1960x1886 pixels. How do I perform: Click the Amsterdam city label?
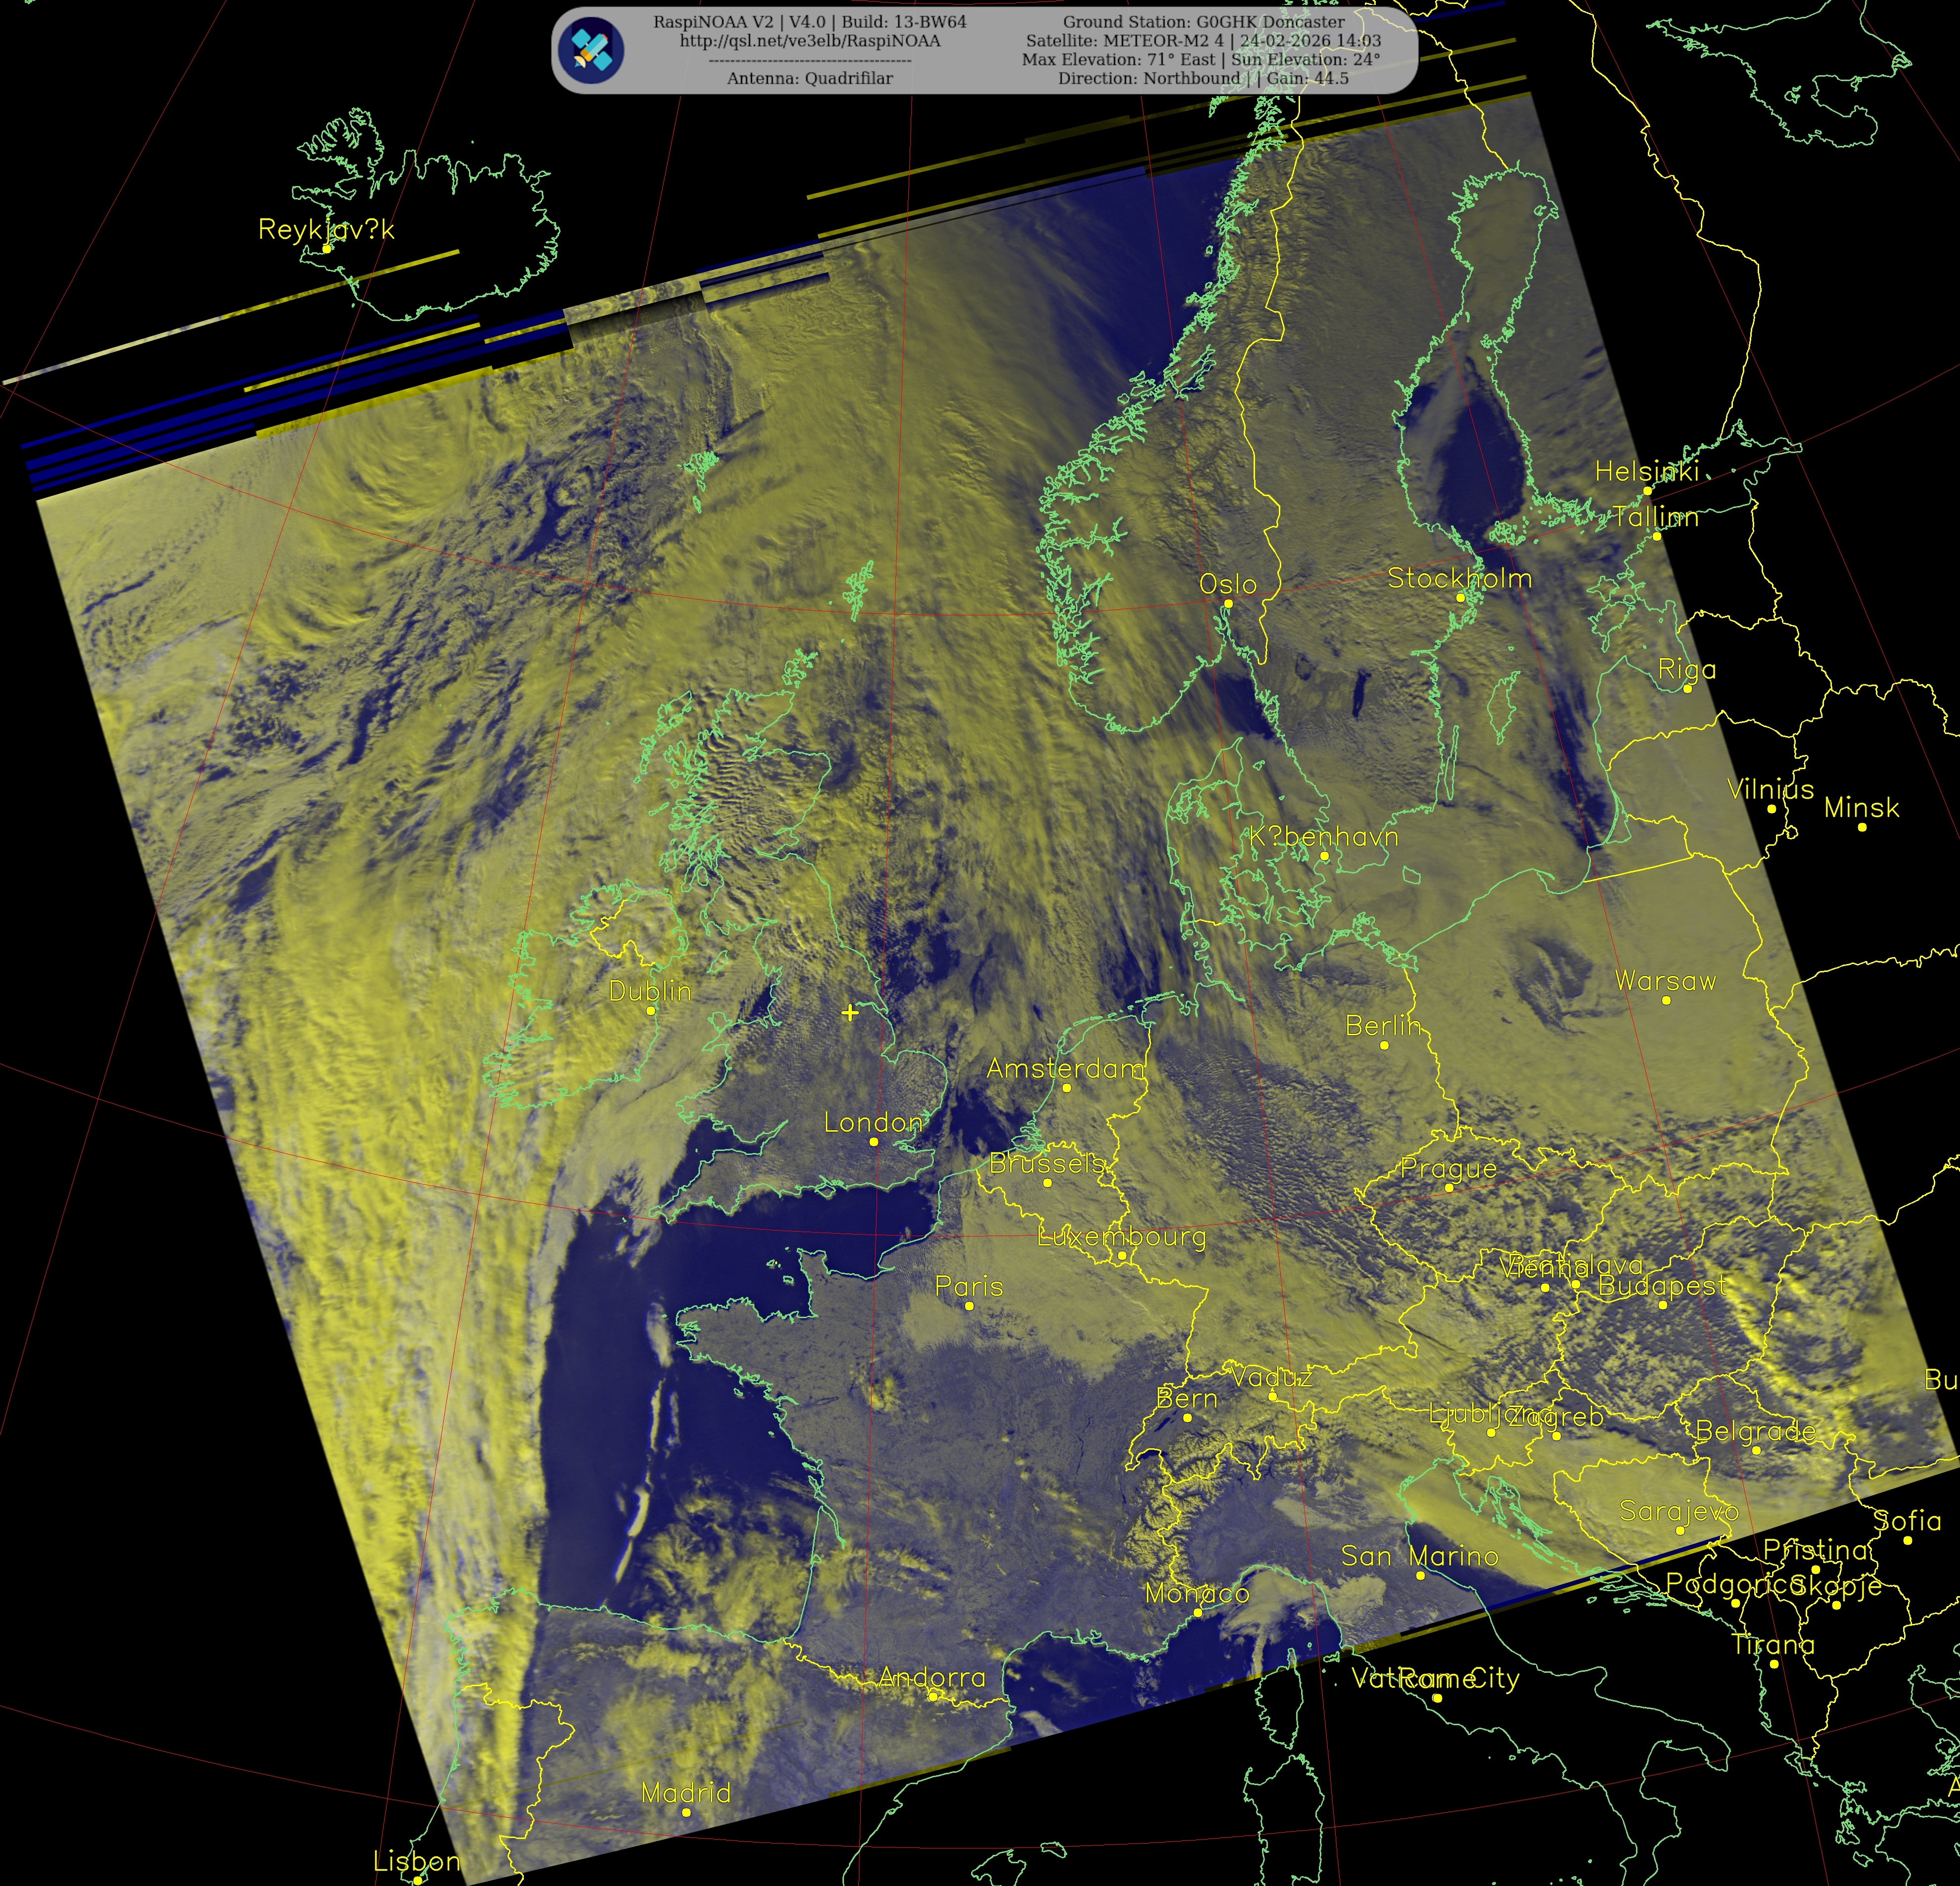(1066, 1069)
